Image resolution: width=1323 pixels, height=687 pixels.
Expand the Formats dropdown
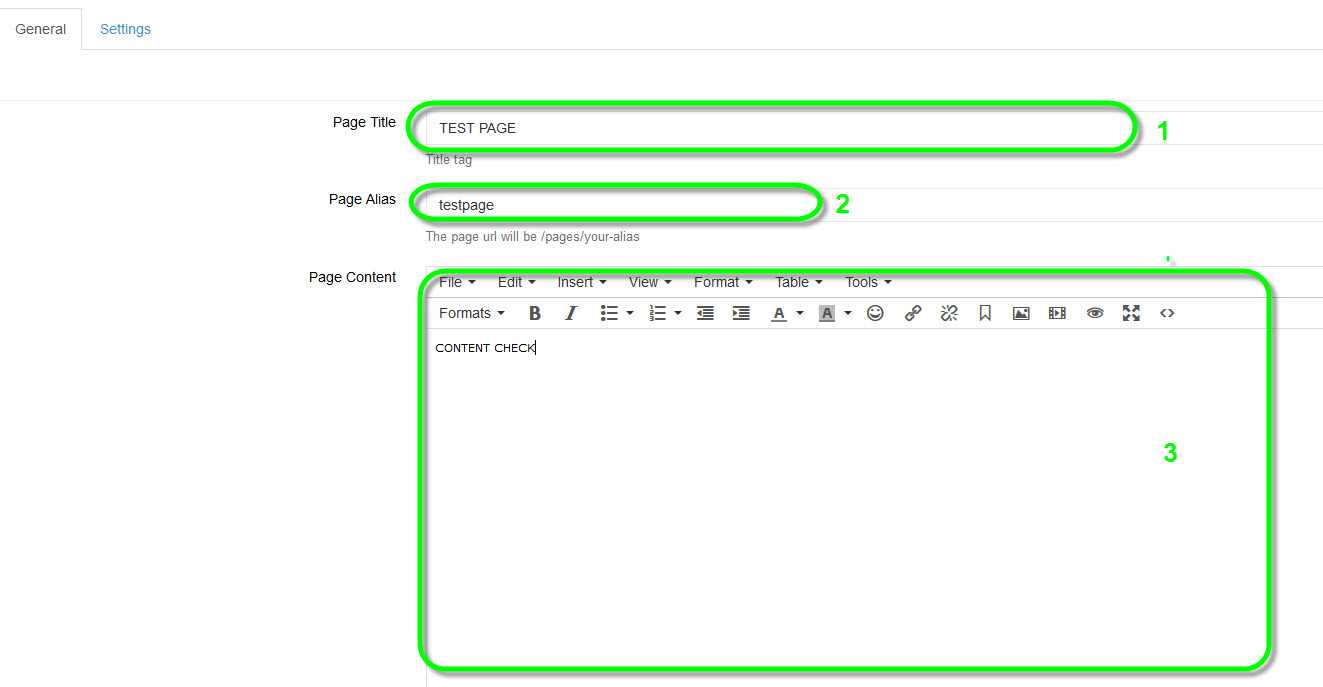471,313
